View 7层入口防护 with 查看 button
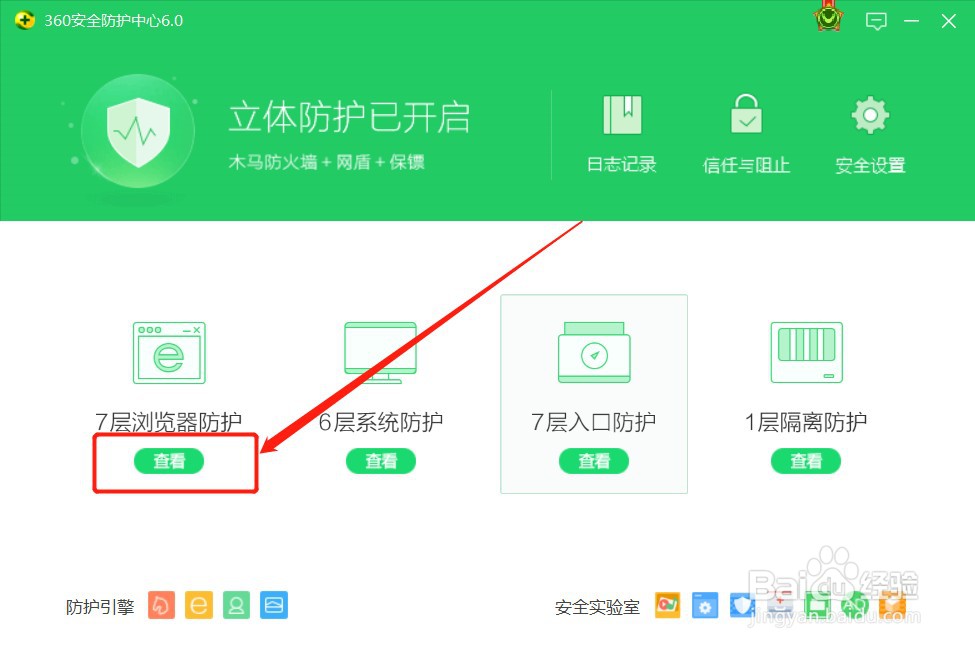The height and width of the screenshot is (650, 975). 594,461
